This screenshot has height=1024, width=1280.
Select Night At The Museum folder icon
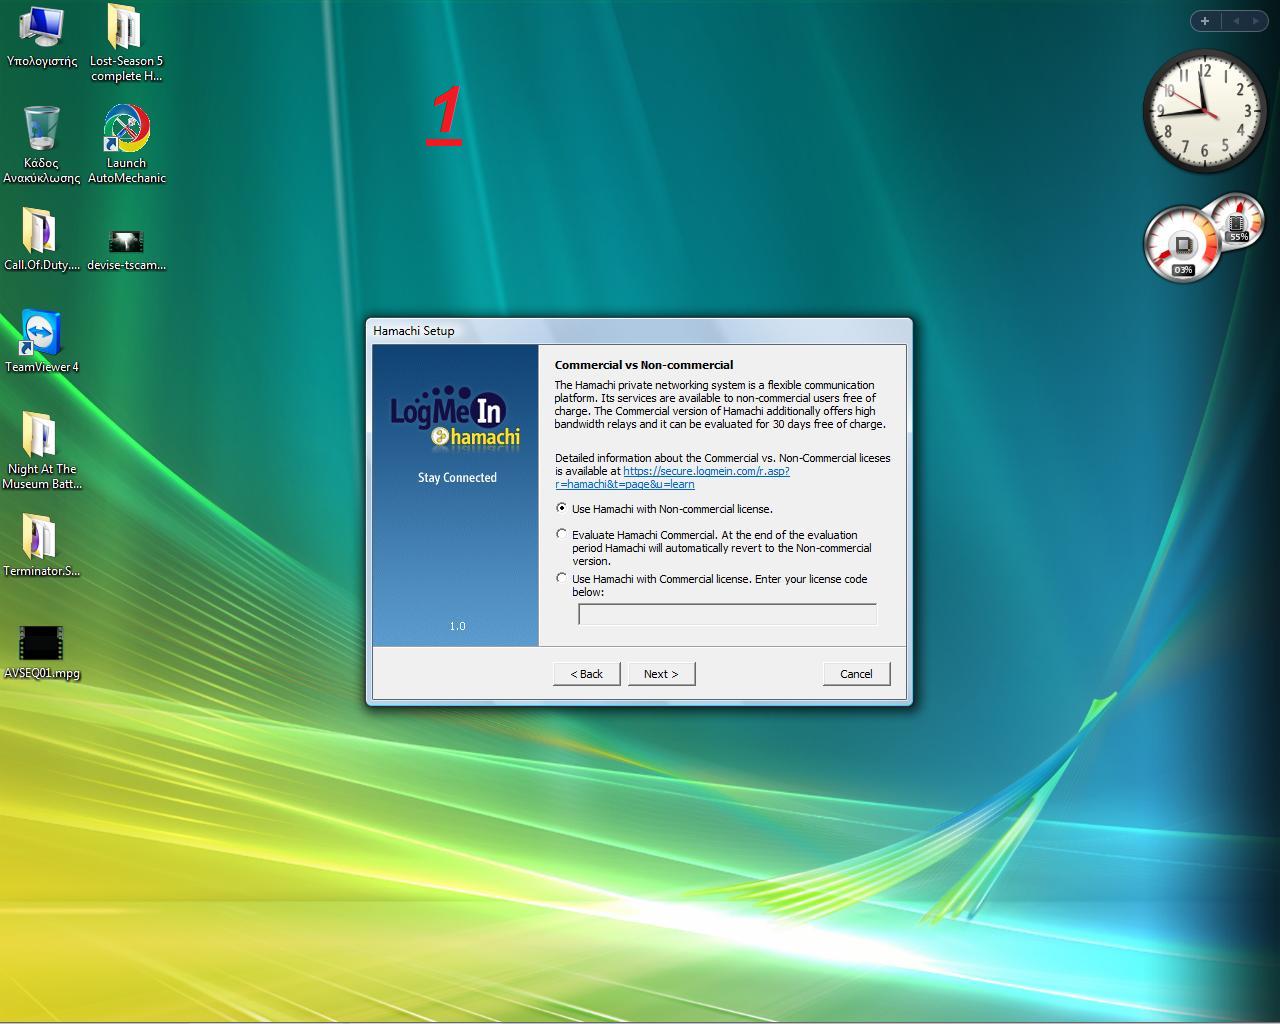click(41, 451)
